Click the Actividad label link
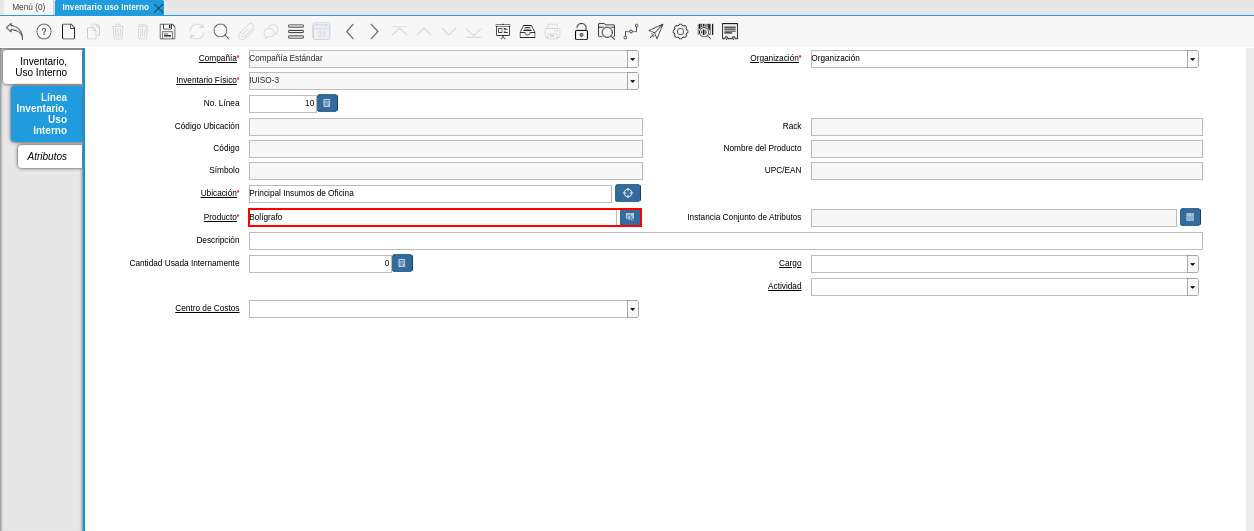This screenshot has width=1254, height=531. (785, 286)
